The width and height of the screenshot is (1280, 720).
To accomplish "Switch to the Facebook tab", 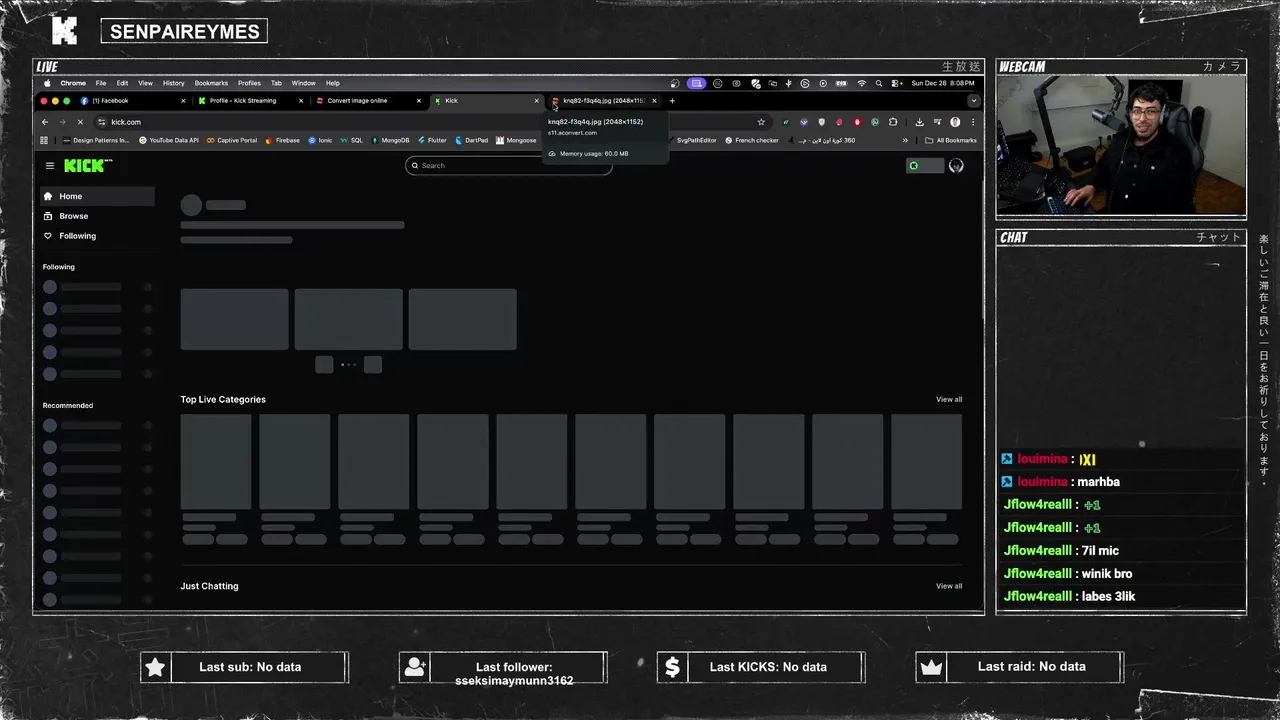I will [133, 101].
